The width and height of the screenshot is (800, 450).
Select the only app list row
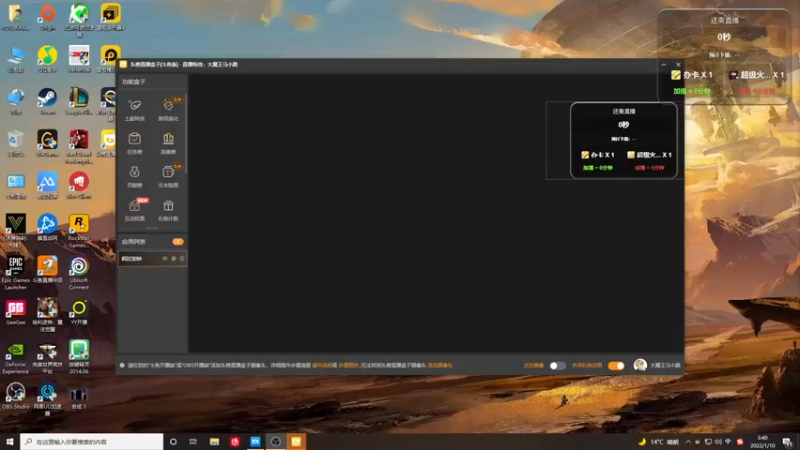click(x=153, y=259)
